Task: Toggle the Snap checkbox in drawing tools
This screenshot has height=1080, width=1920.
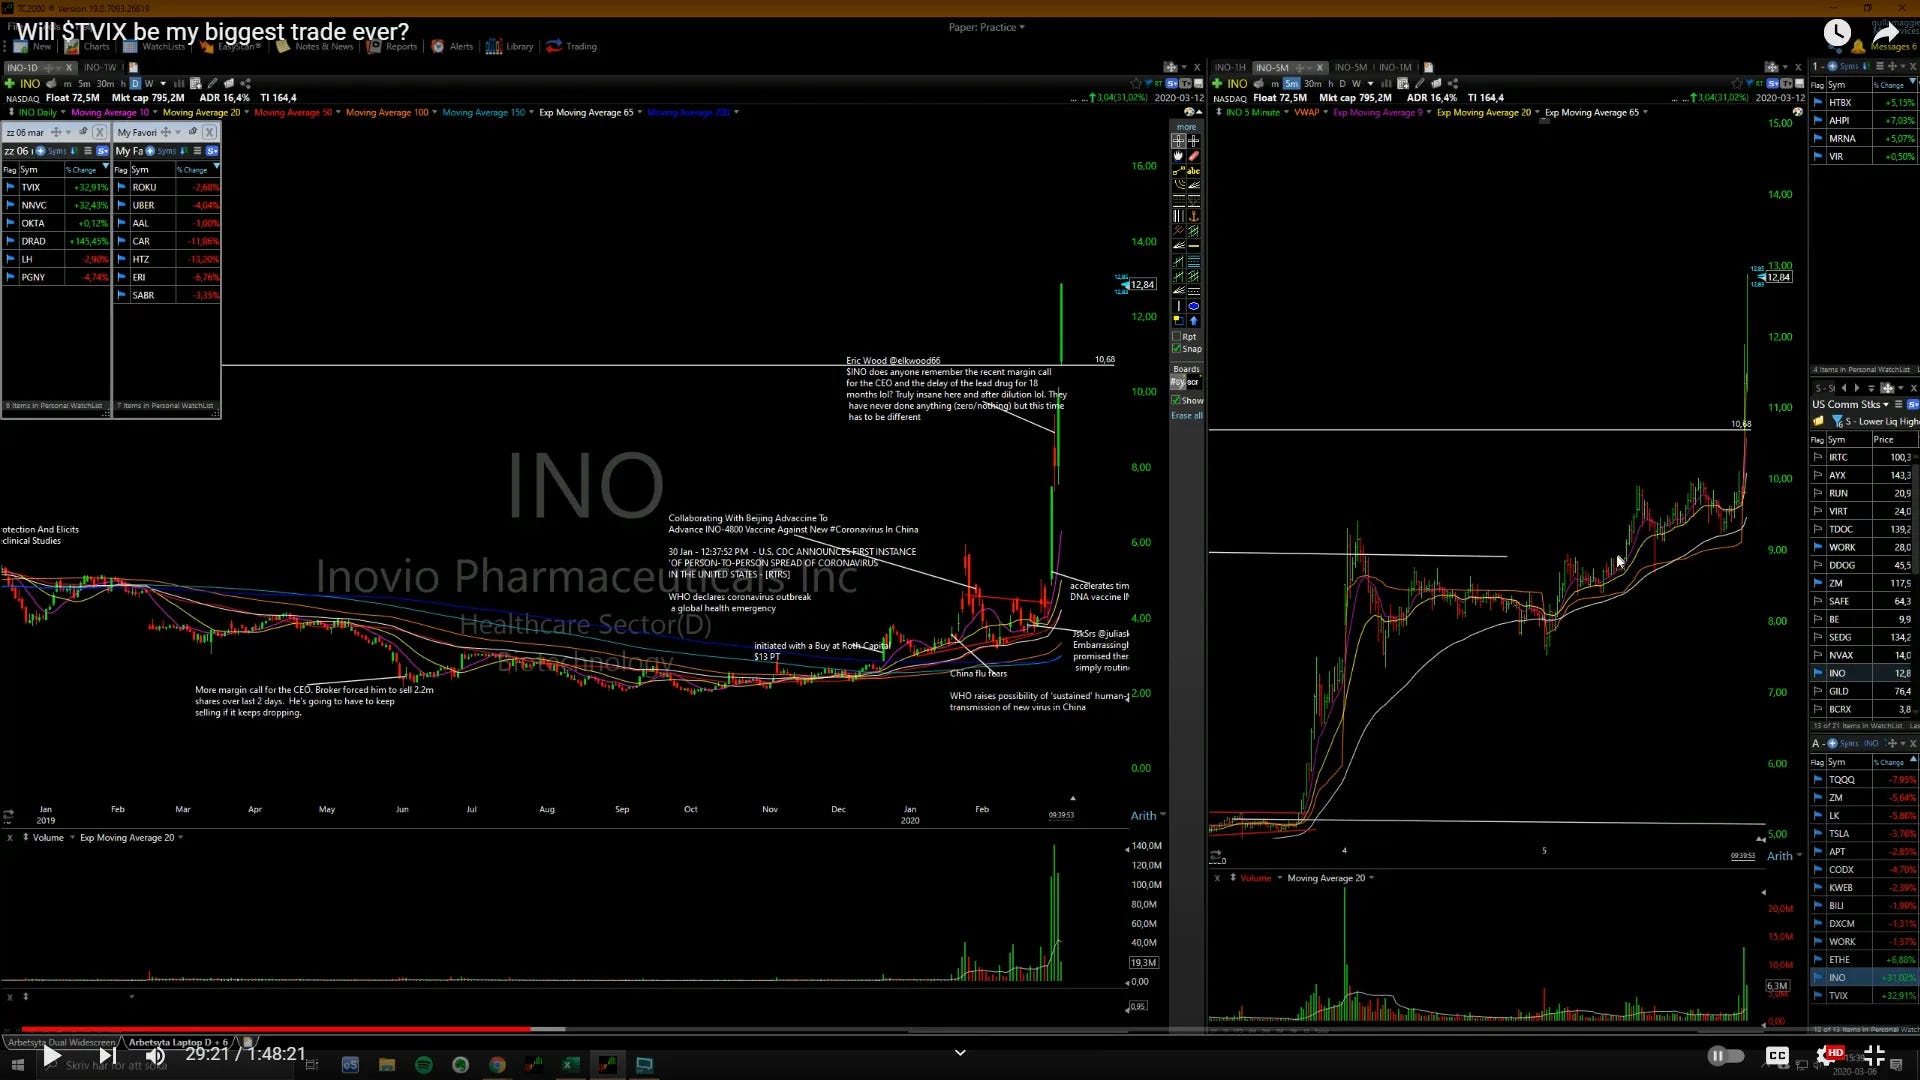Action: (x=1177, y=349)
